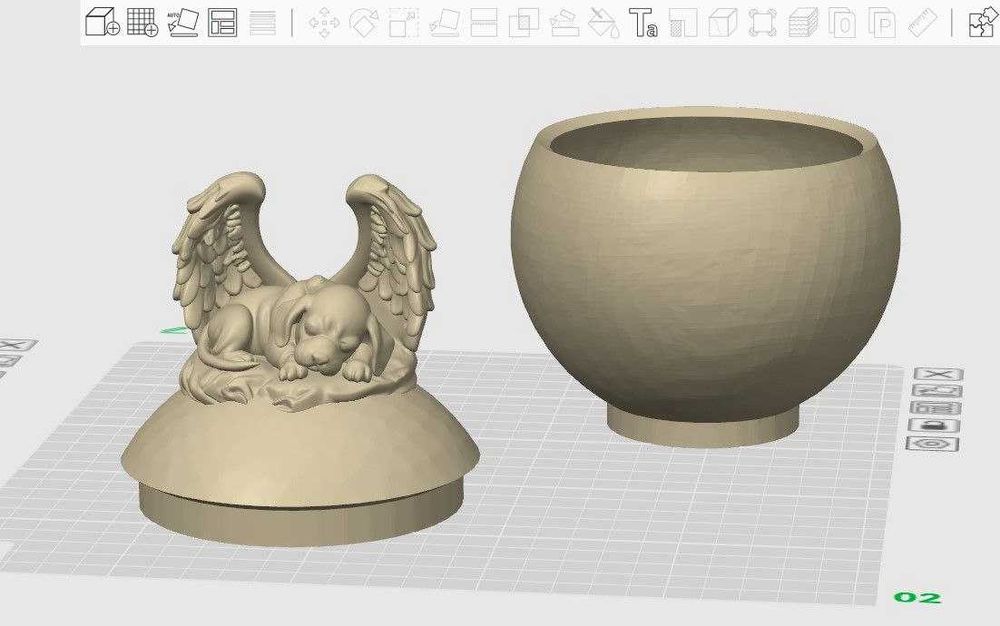
Task: Select the Lay on face tool
Action: 445,22
